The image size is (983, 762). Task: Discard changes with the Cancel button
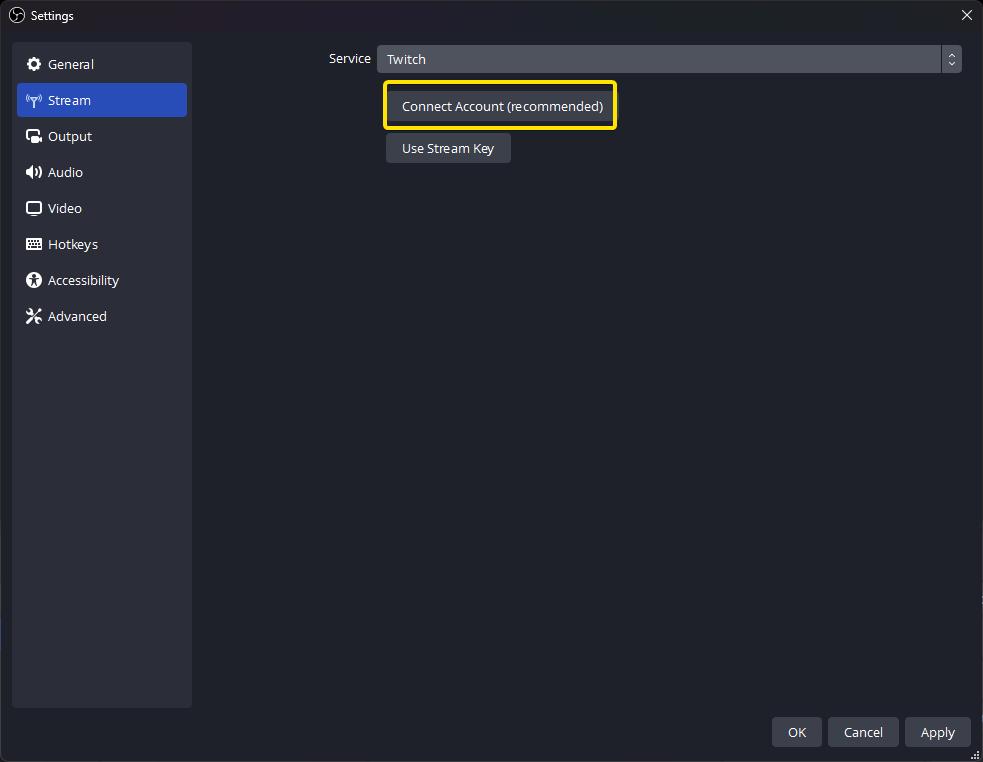(x=862, y=732)
